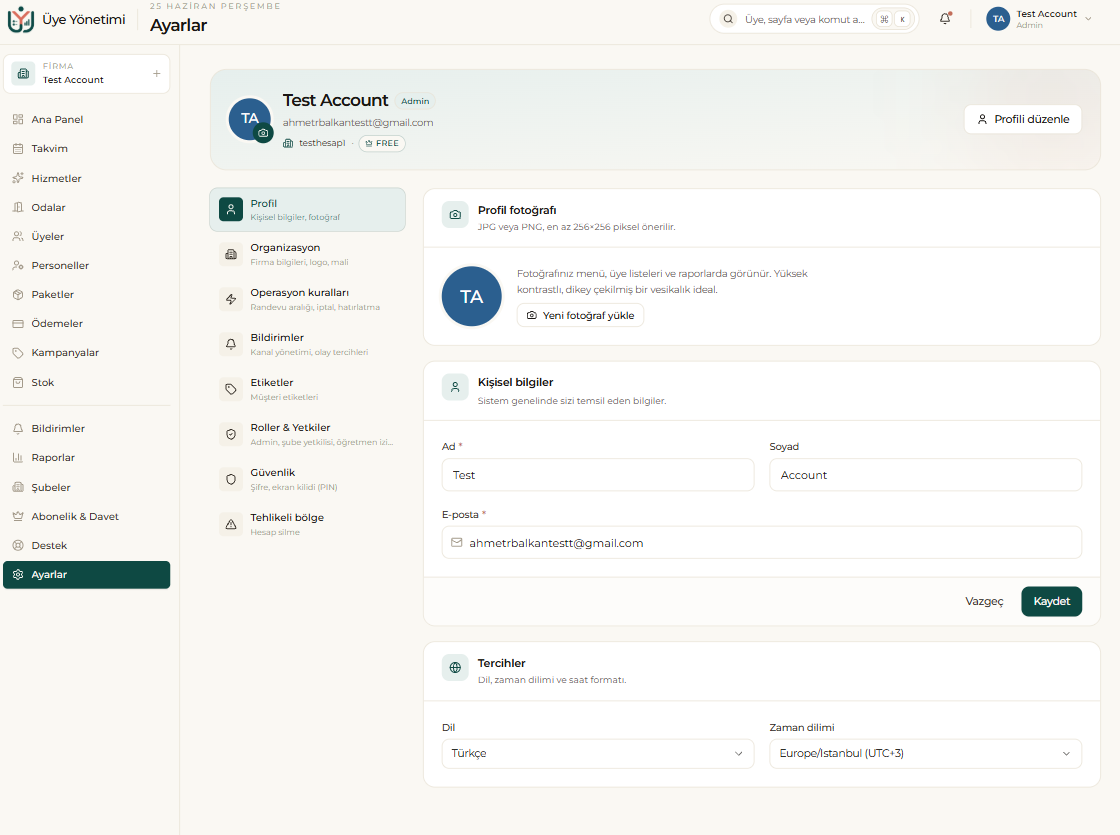Click the Profili düzenle button
Image resolution: width=1120 pixels, height=835 pixels.
(1023, 119)
